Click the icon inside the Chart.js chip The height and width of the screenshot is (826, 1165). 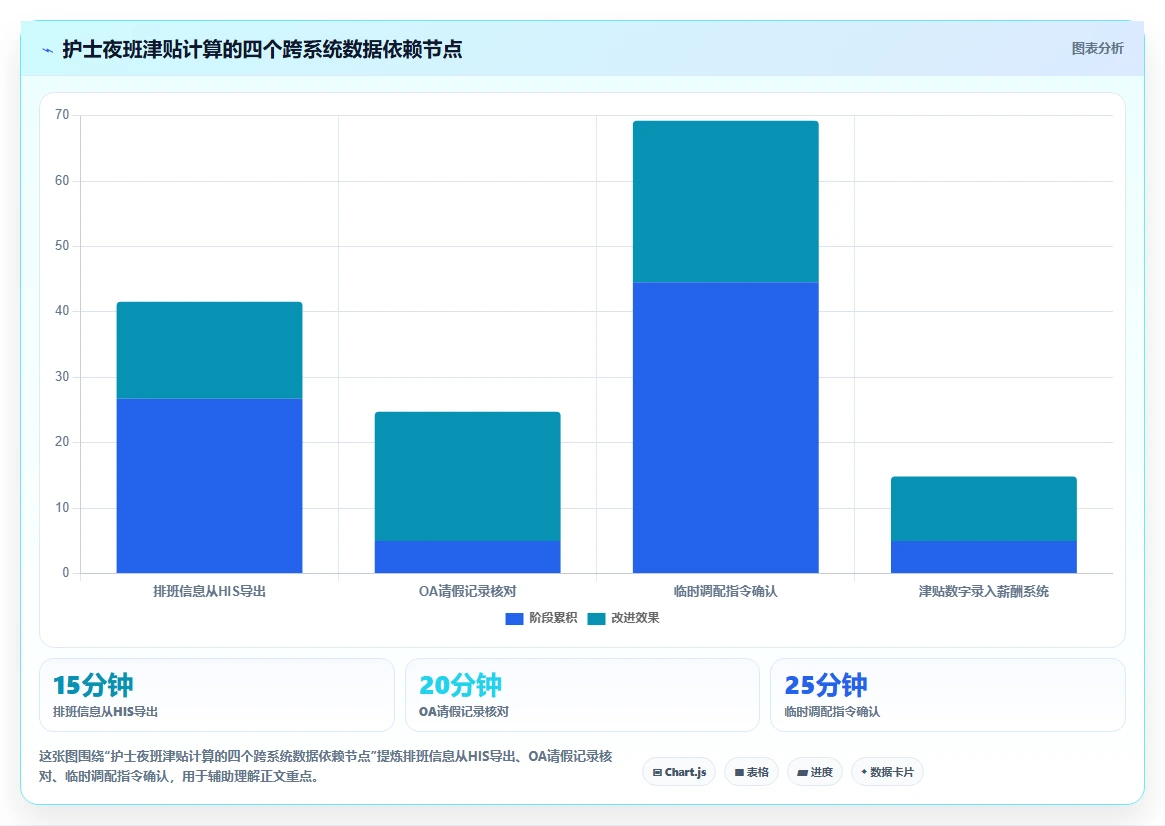pos(657,773)
